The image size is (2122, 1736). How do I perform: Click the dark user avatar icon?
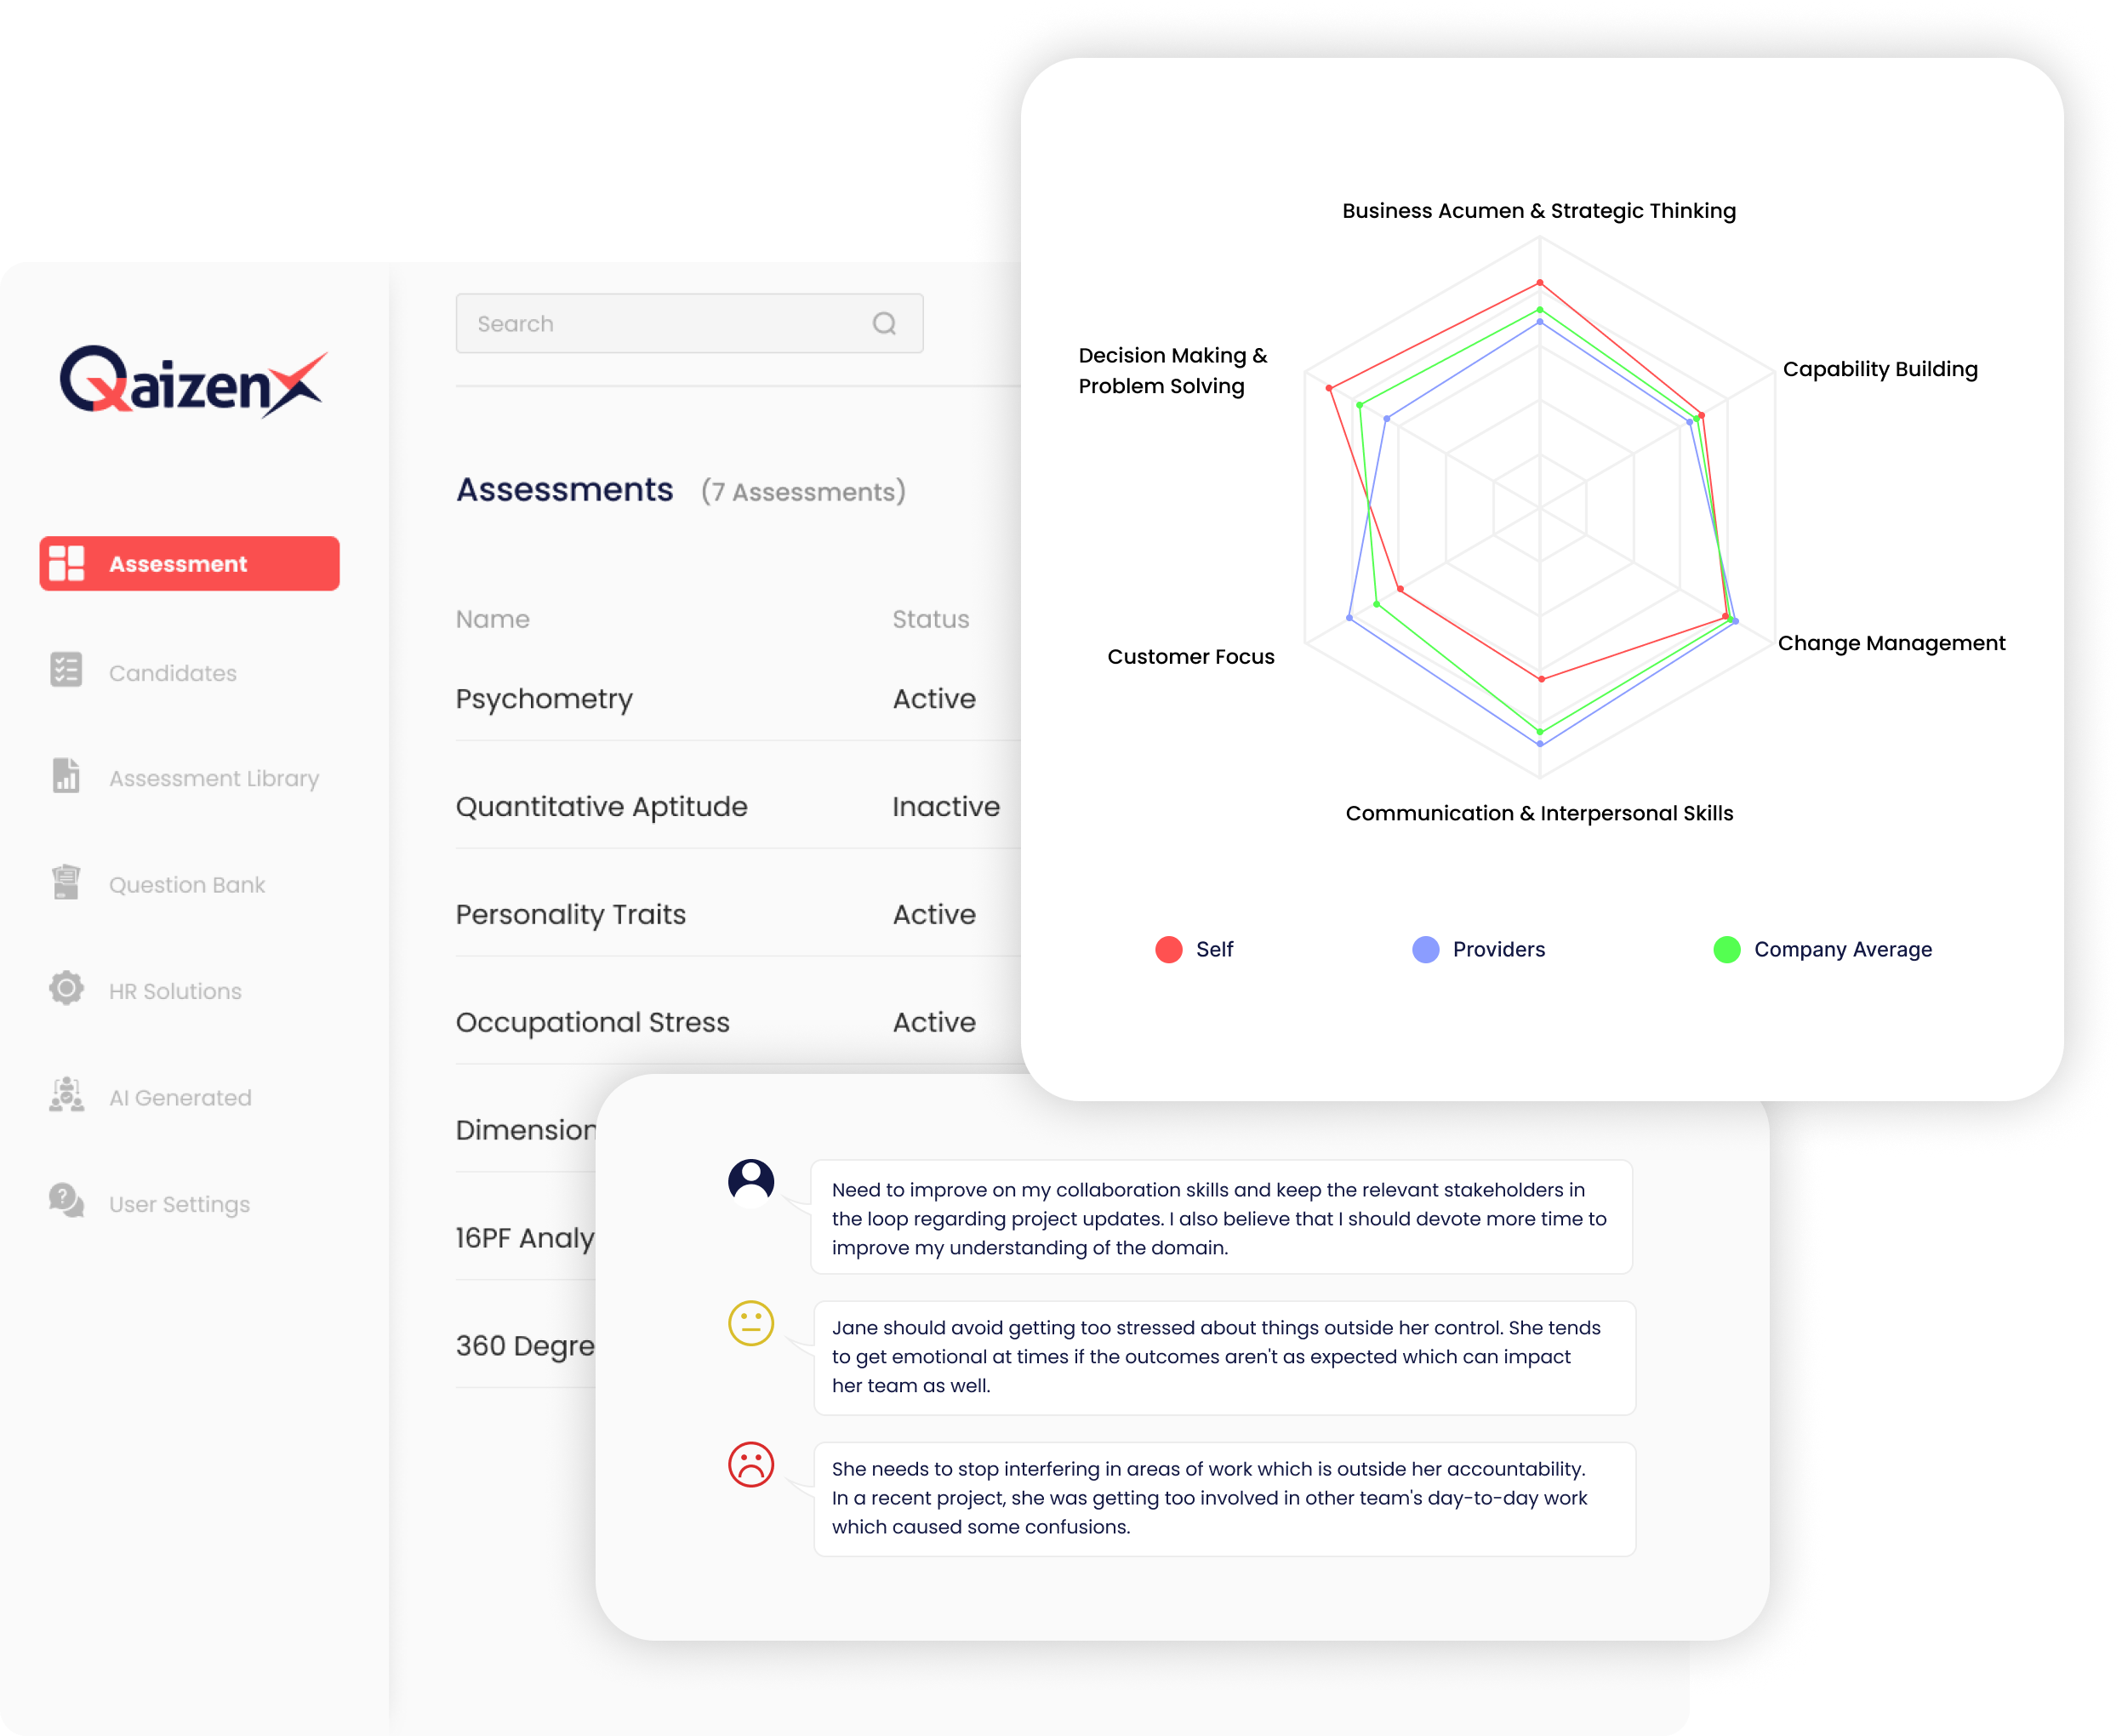(x=751, y=1181)
